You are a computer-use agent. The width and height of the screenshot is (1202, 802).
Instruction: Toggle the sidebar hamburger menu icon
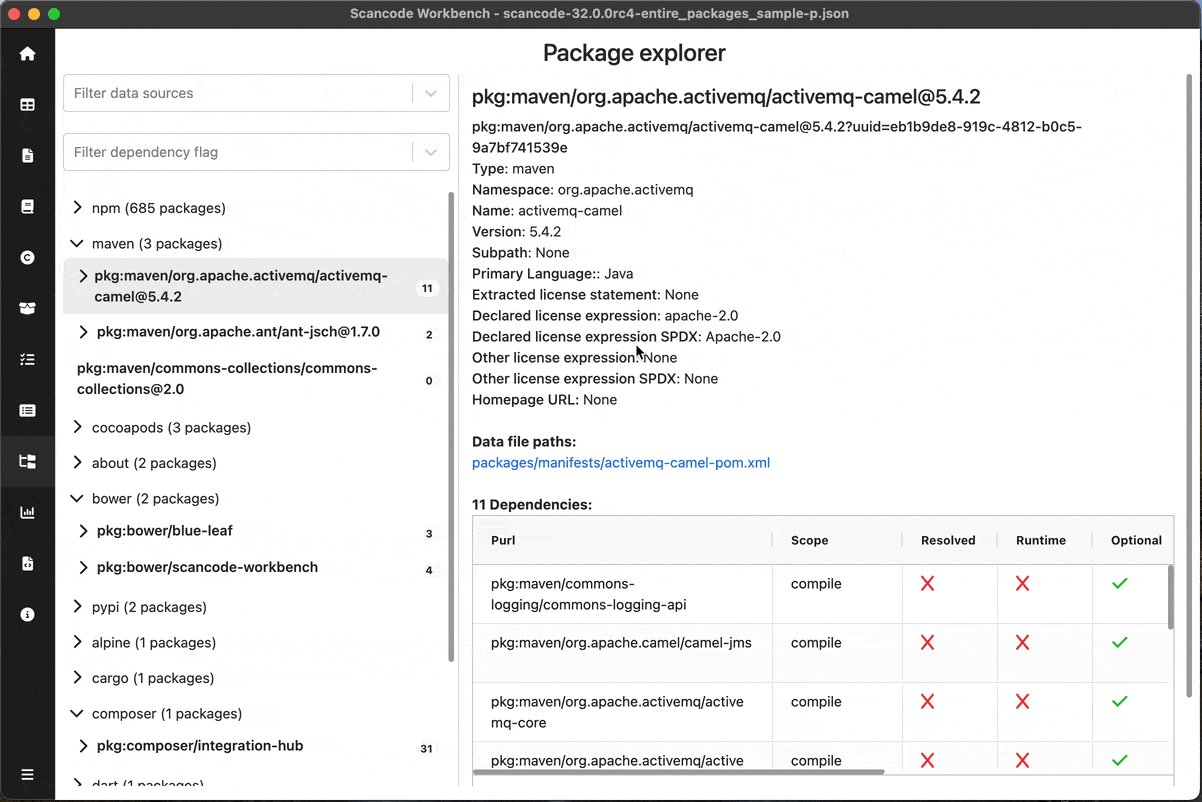click(27, 775)
